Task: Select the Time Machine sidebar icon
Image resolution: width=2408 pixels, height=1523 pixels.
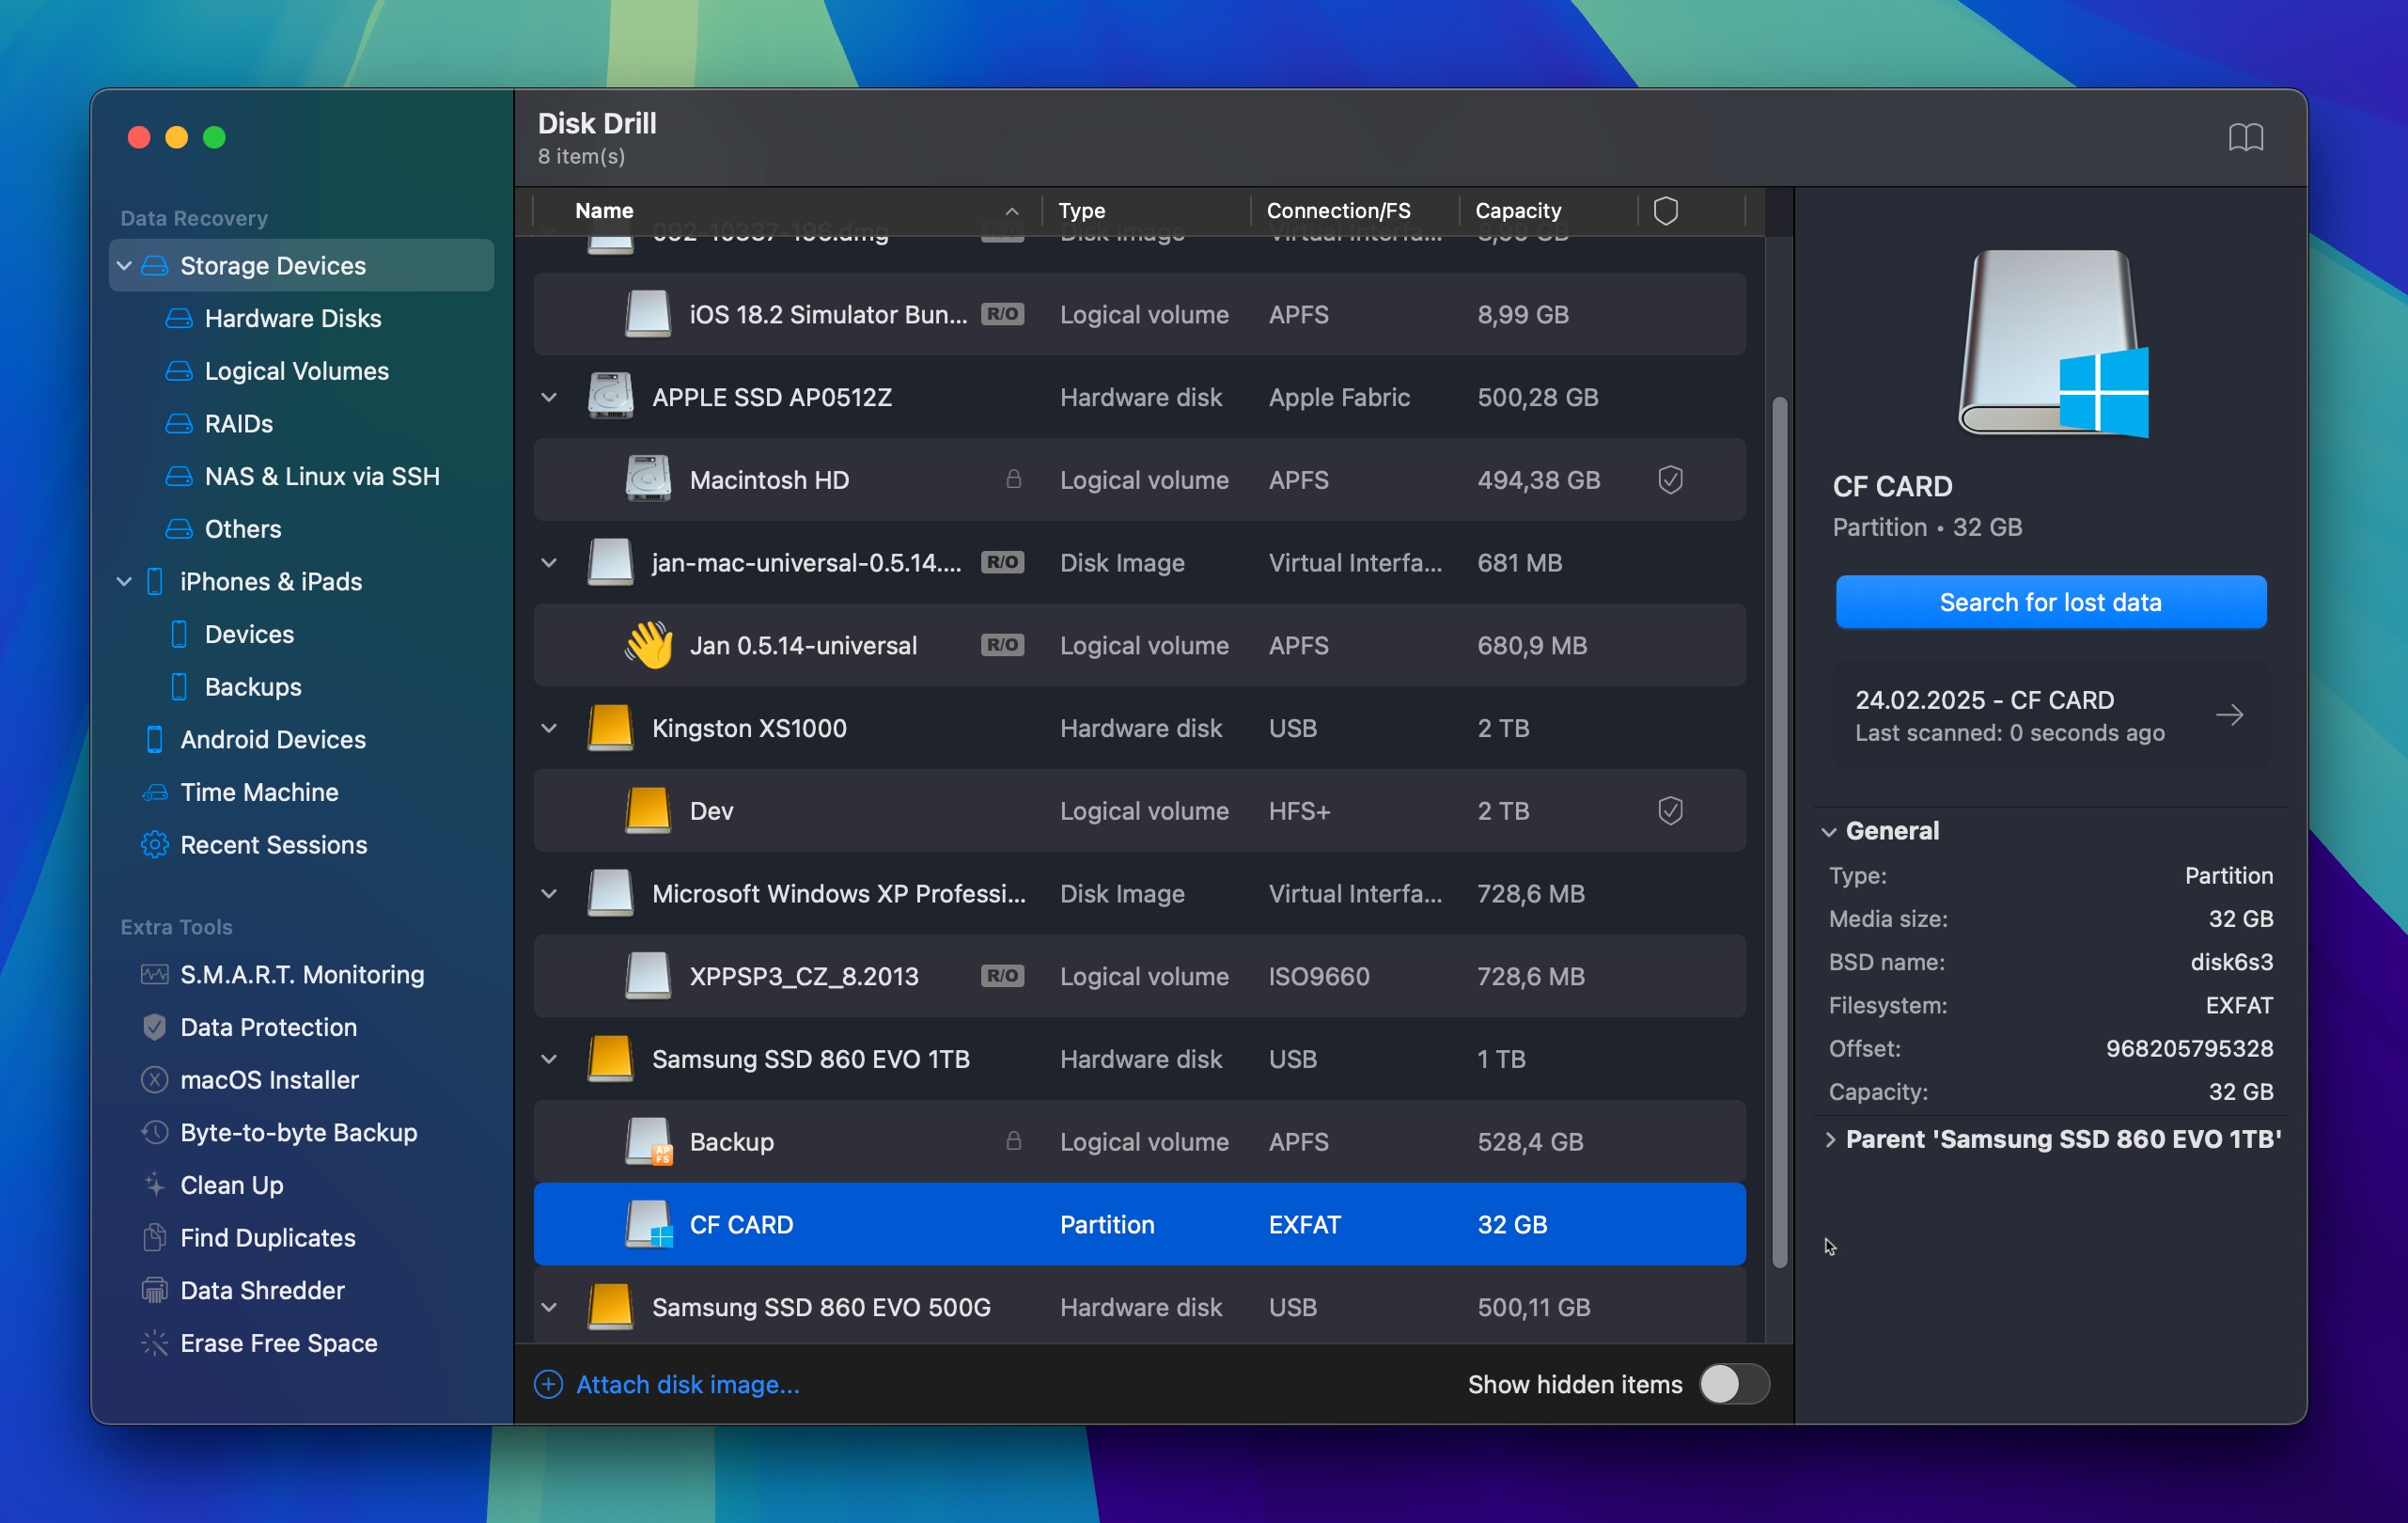Action: click(154, 792)
